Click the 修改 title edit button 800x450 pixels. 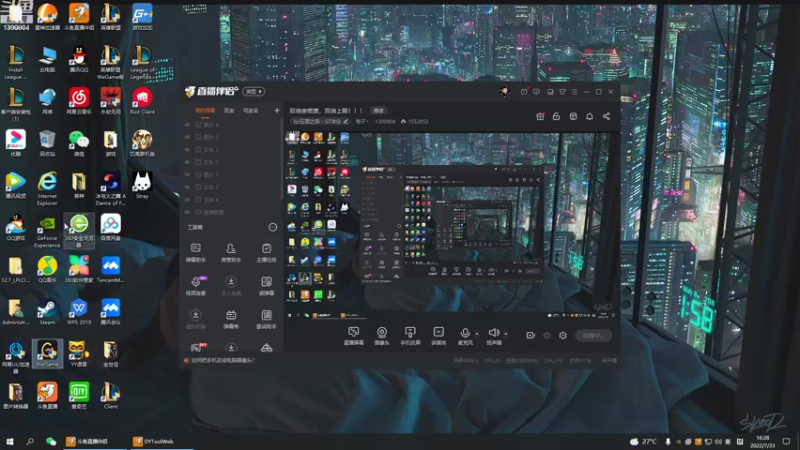[379, 110]
